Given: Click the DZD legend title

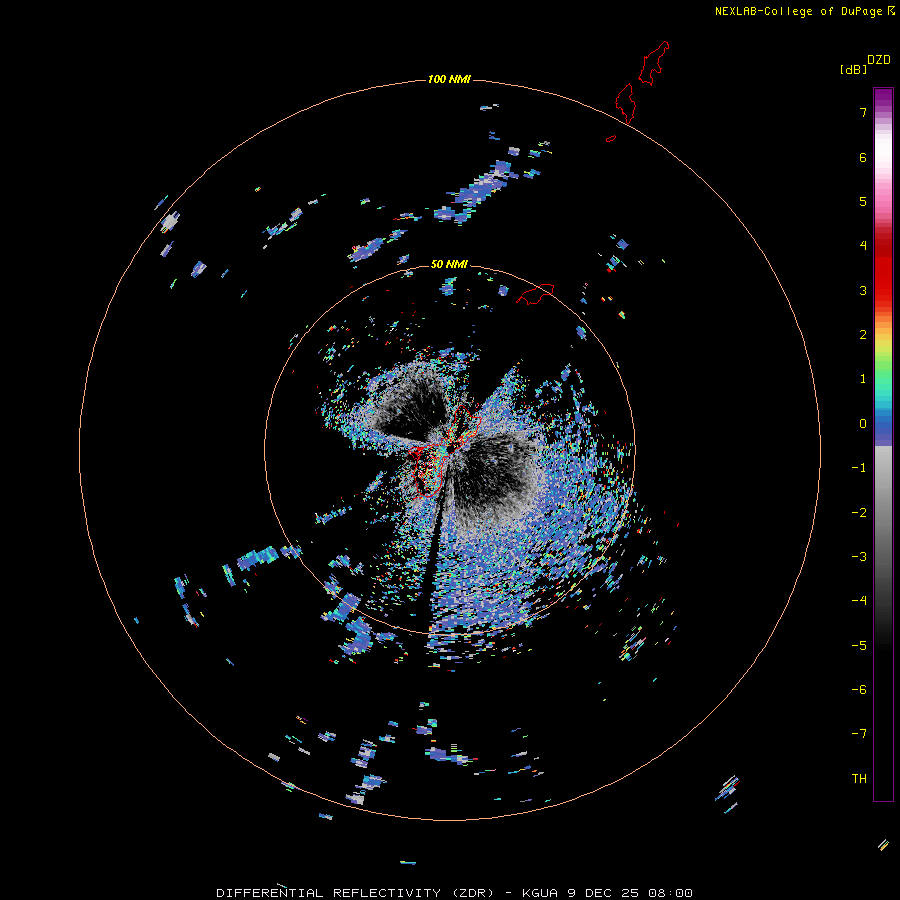Looking at the screenshot, I should [879, 60].
